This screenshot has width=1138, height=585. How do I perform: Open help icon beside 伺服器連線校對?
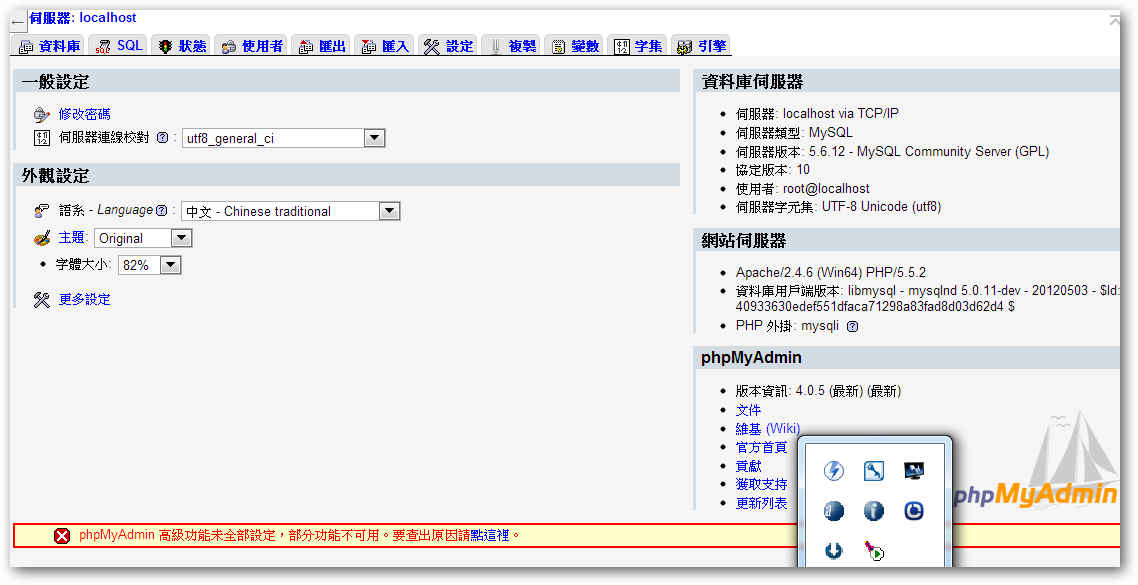162,139
